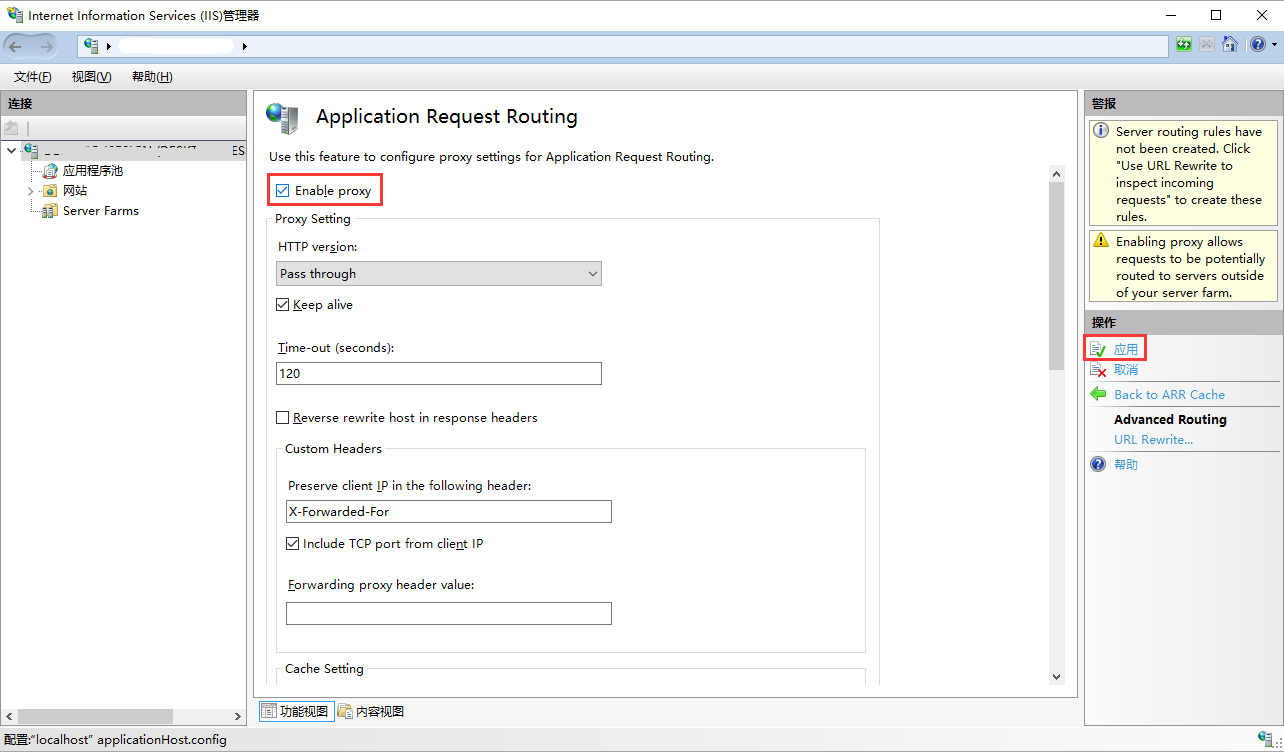
Task: Click the Connections pane scroll right arrow
Action: 238,716
